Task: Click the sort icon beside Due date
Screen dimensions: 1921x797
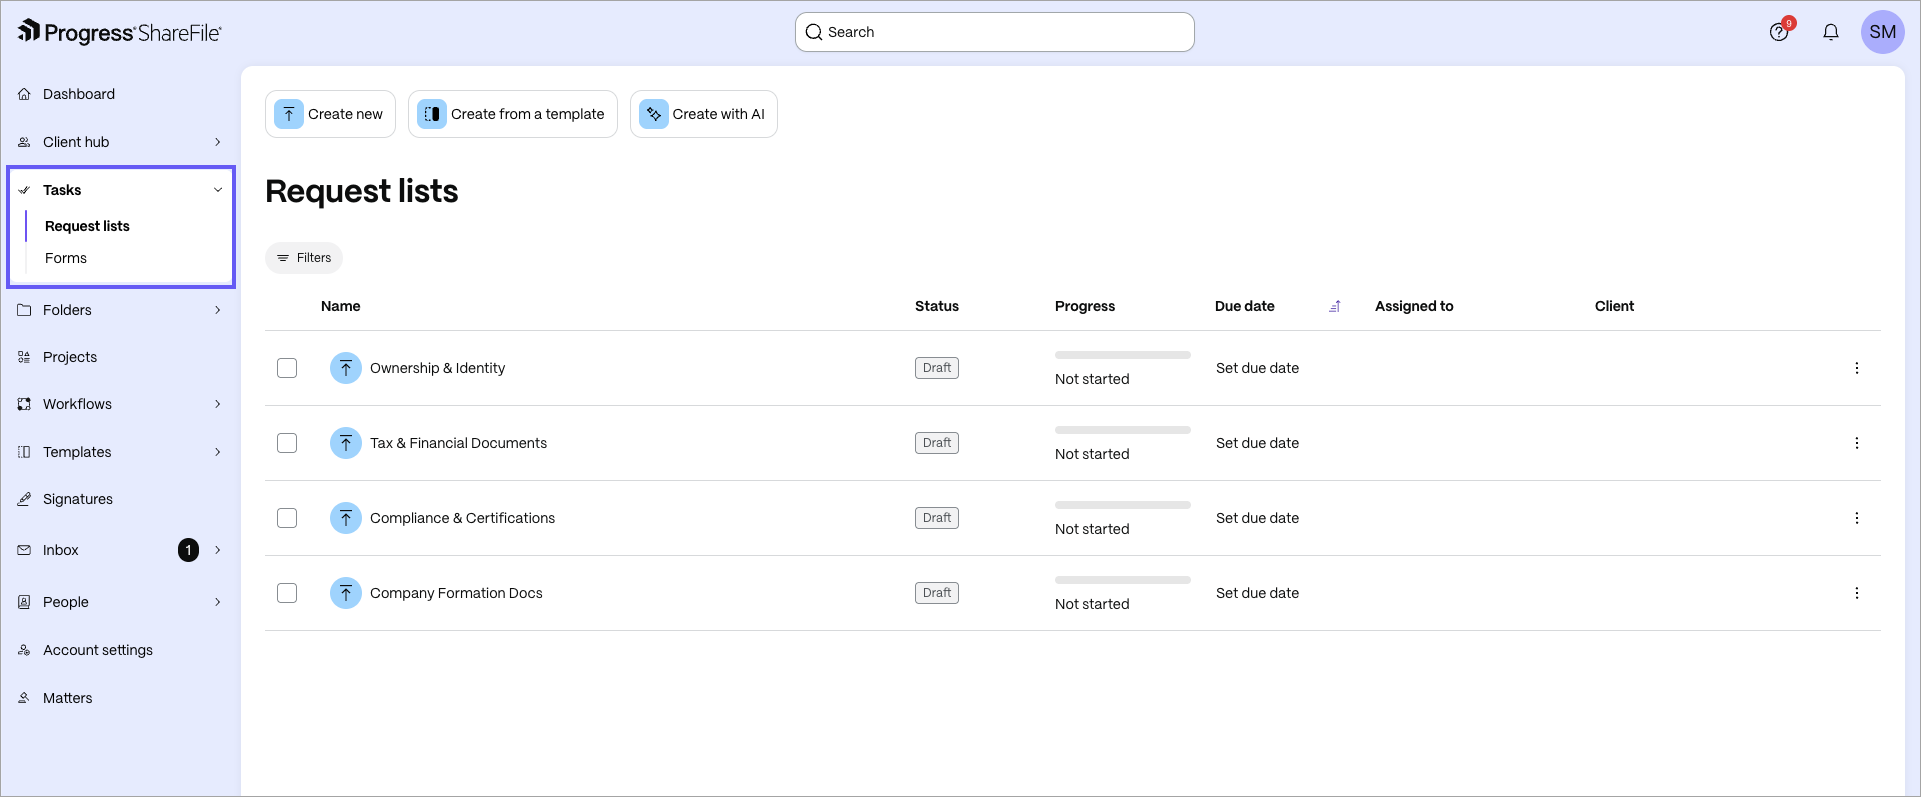Action: (x=1334, y=306)
